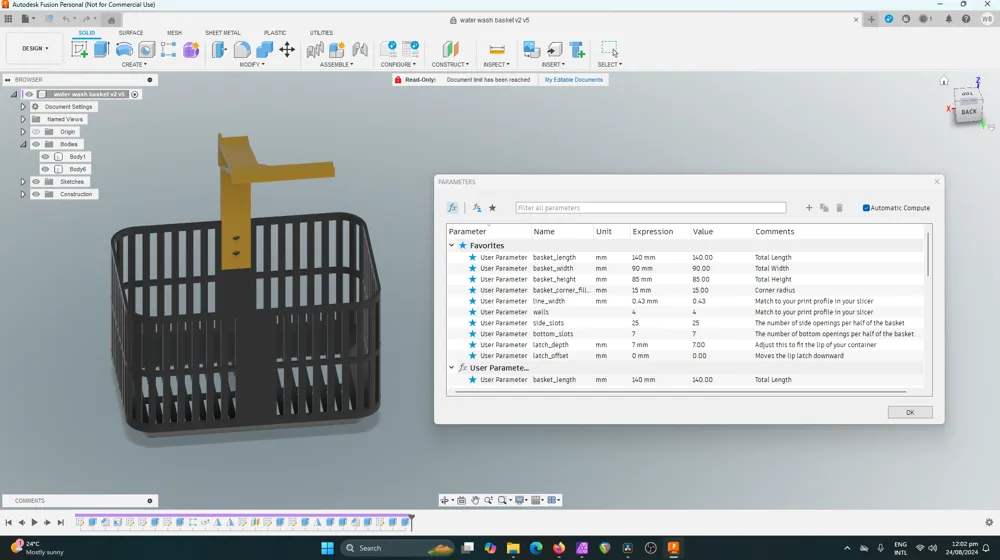Select the Press Pull tool
This screenshot has width=1000, height=560.
(219, 49)
